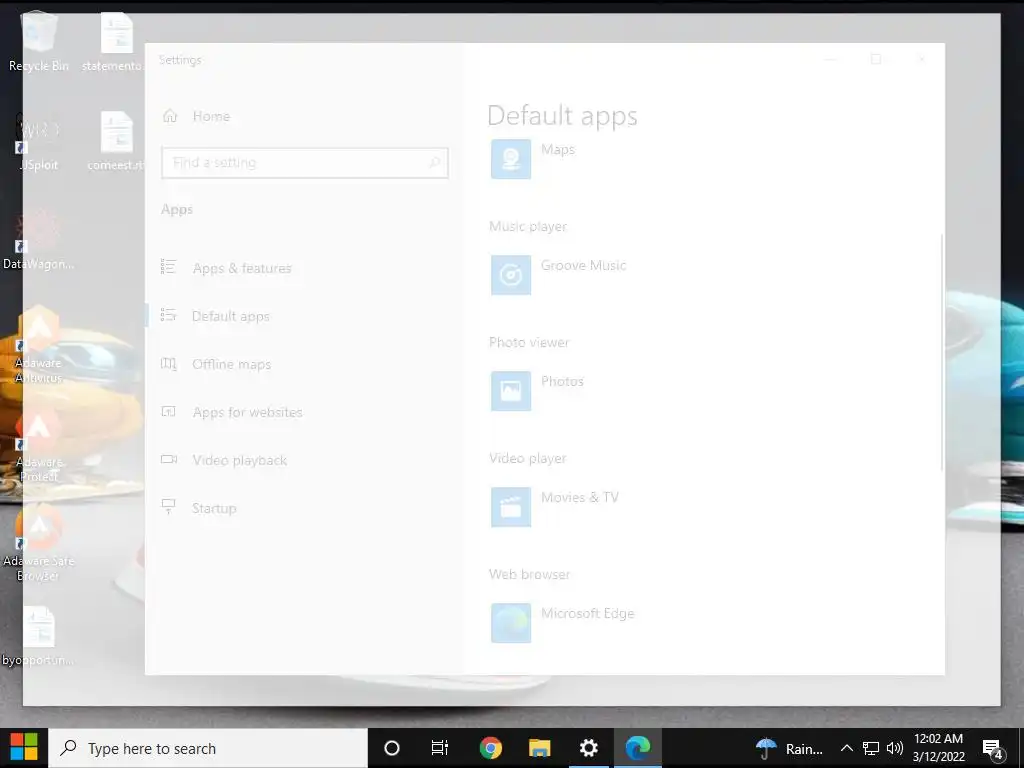
Task: Click the volume speaker tray icon
Action: (x=895, y=748)
